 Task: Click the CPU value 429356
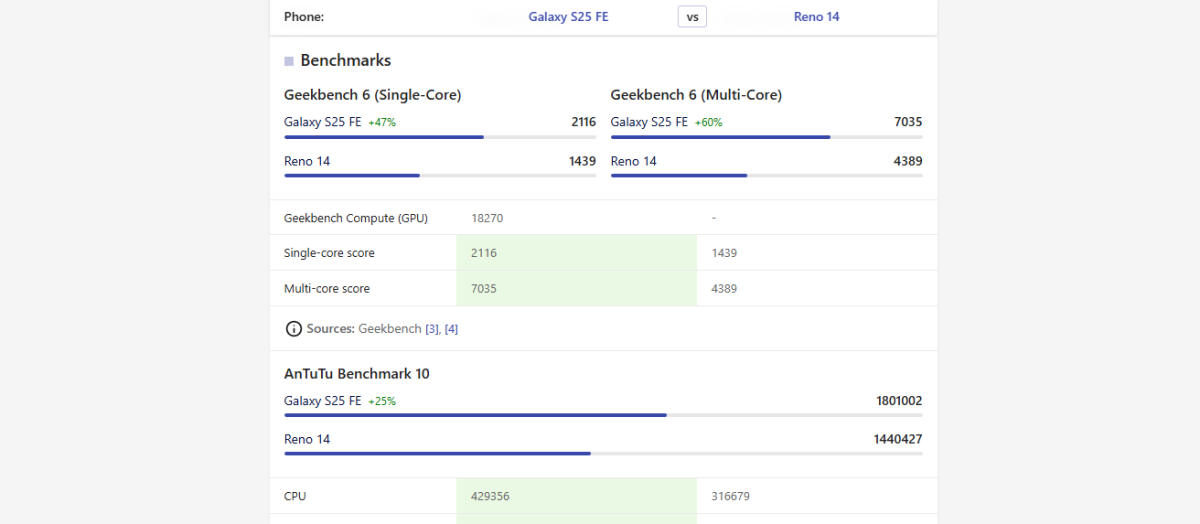point(490,496)
